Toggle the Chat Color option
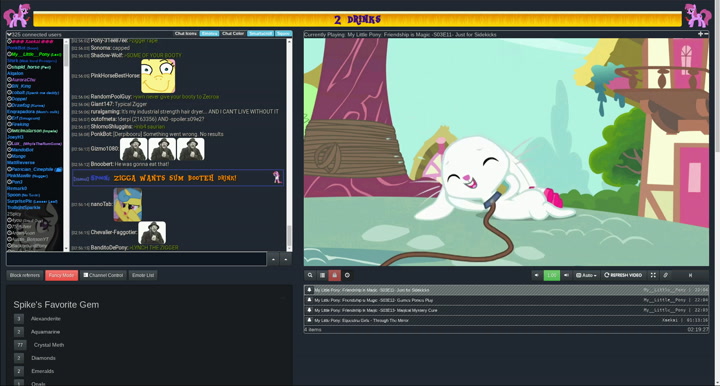 coord(233,34)
